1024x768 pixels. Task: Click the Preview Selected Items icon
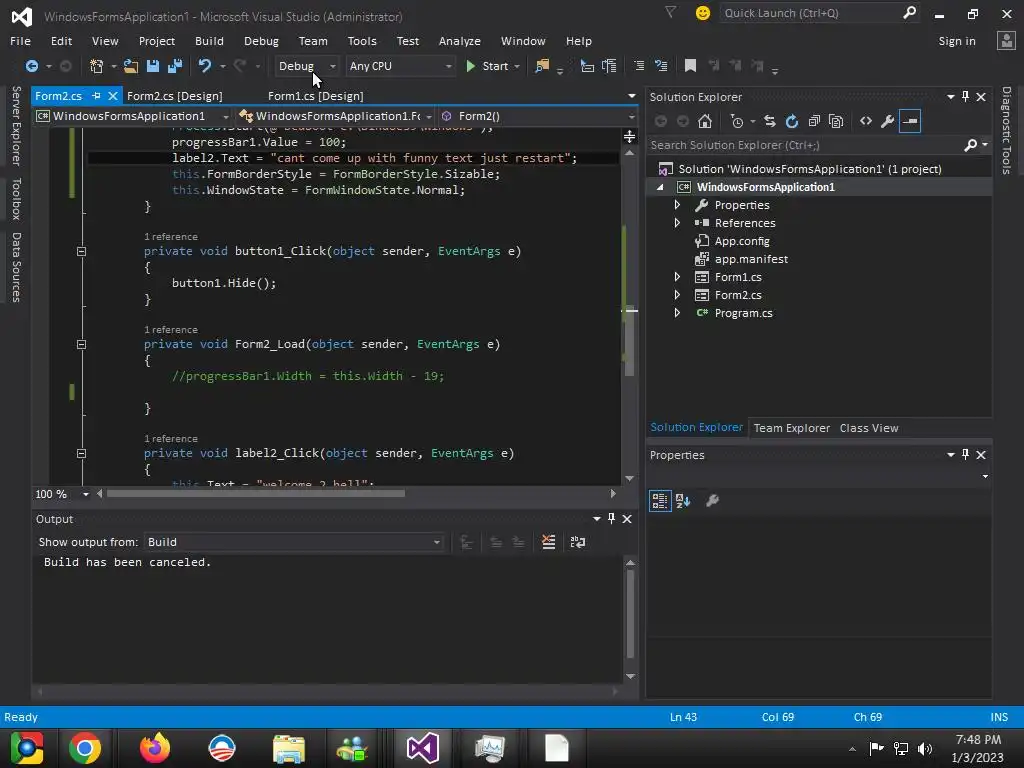click(910, 121)
